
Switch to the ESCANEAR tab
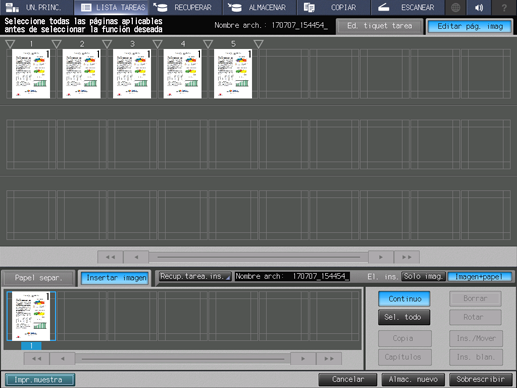(407, 7)
